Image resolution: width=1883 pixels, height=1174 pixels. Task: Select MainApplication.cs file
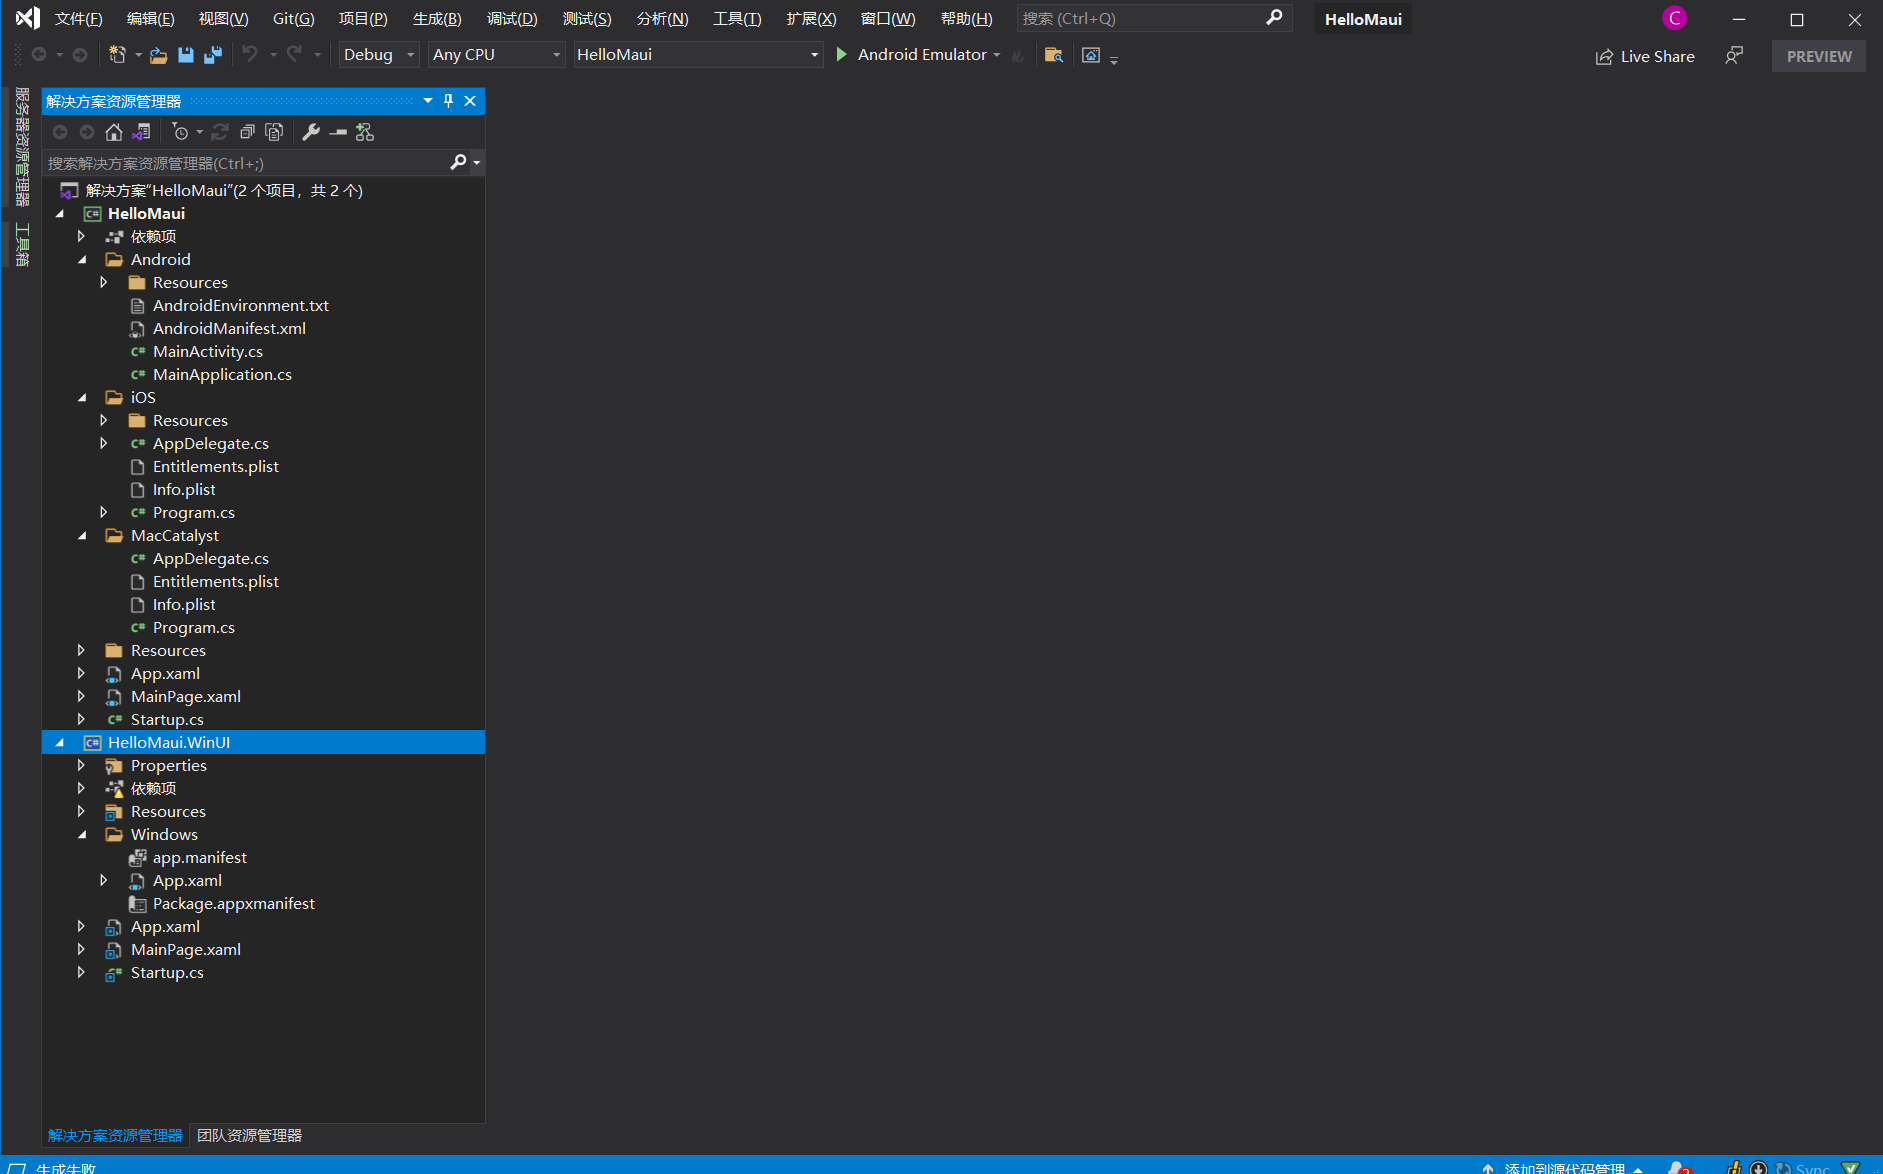click(222, 375)
